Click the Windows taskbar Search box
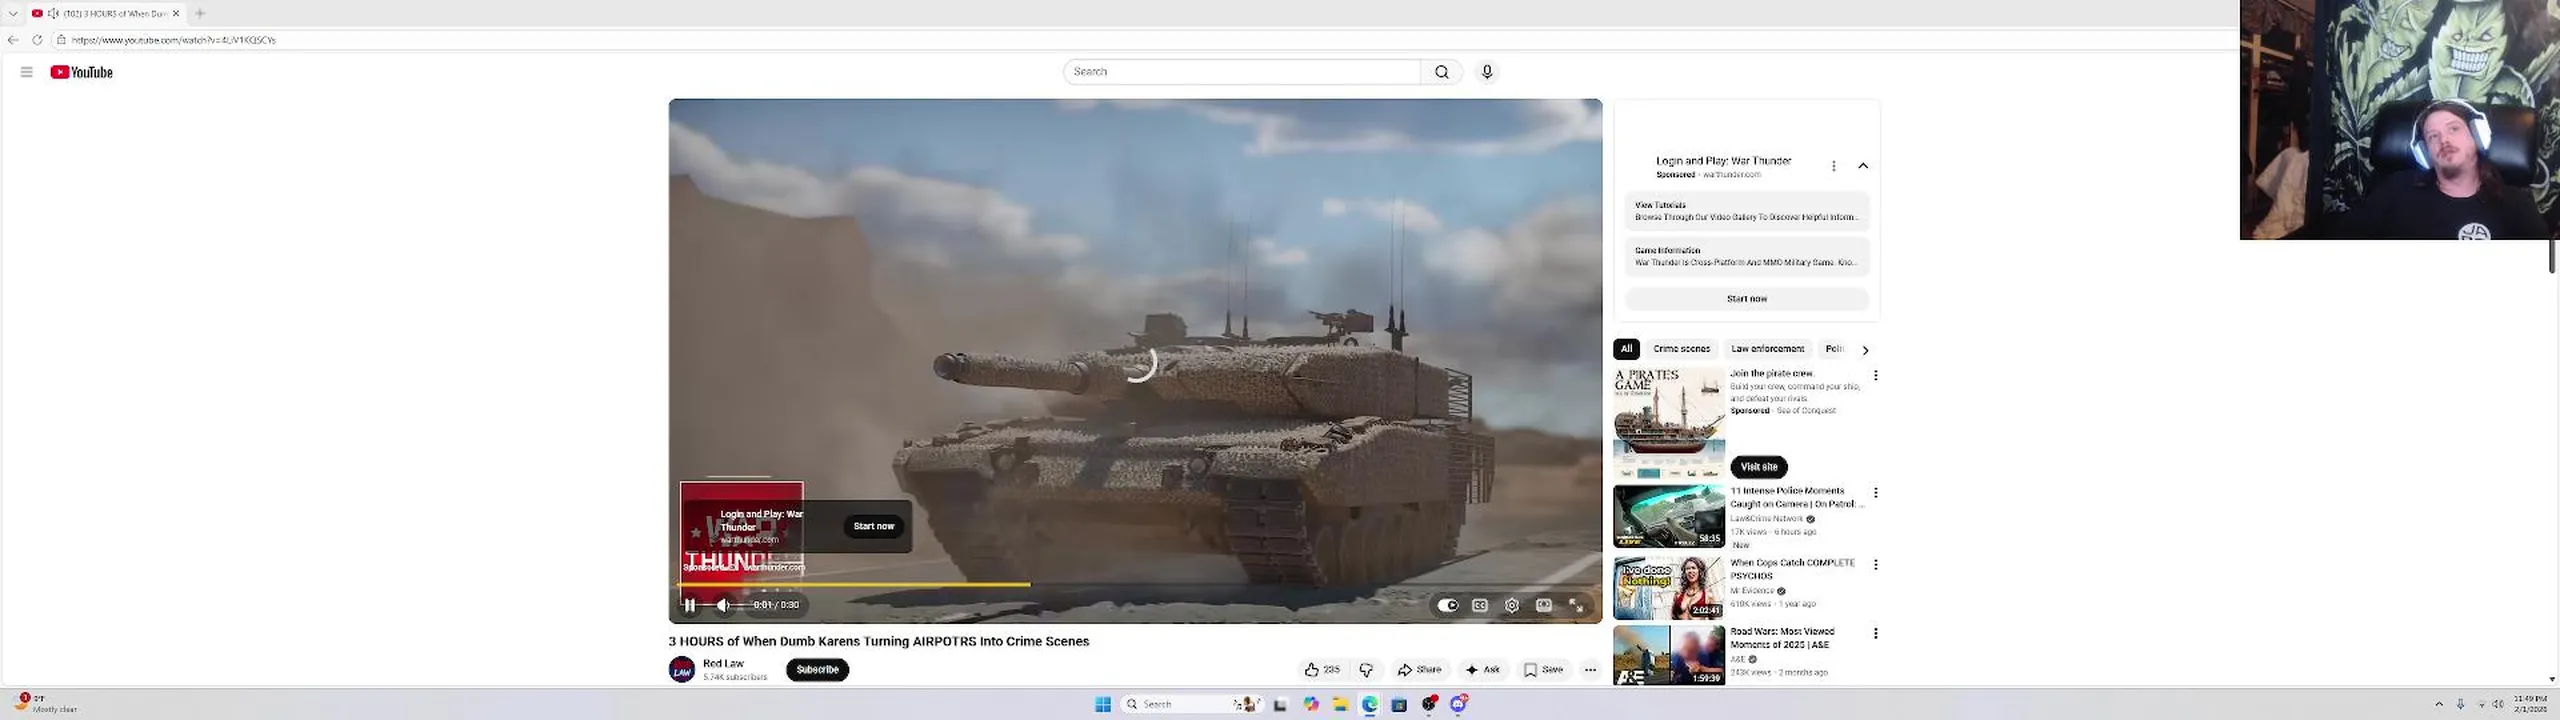The image size is (2560, 720). tap(1193, 705)
